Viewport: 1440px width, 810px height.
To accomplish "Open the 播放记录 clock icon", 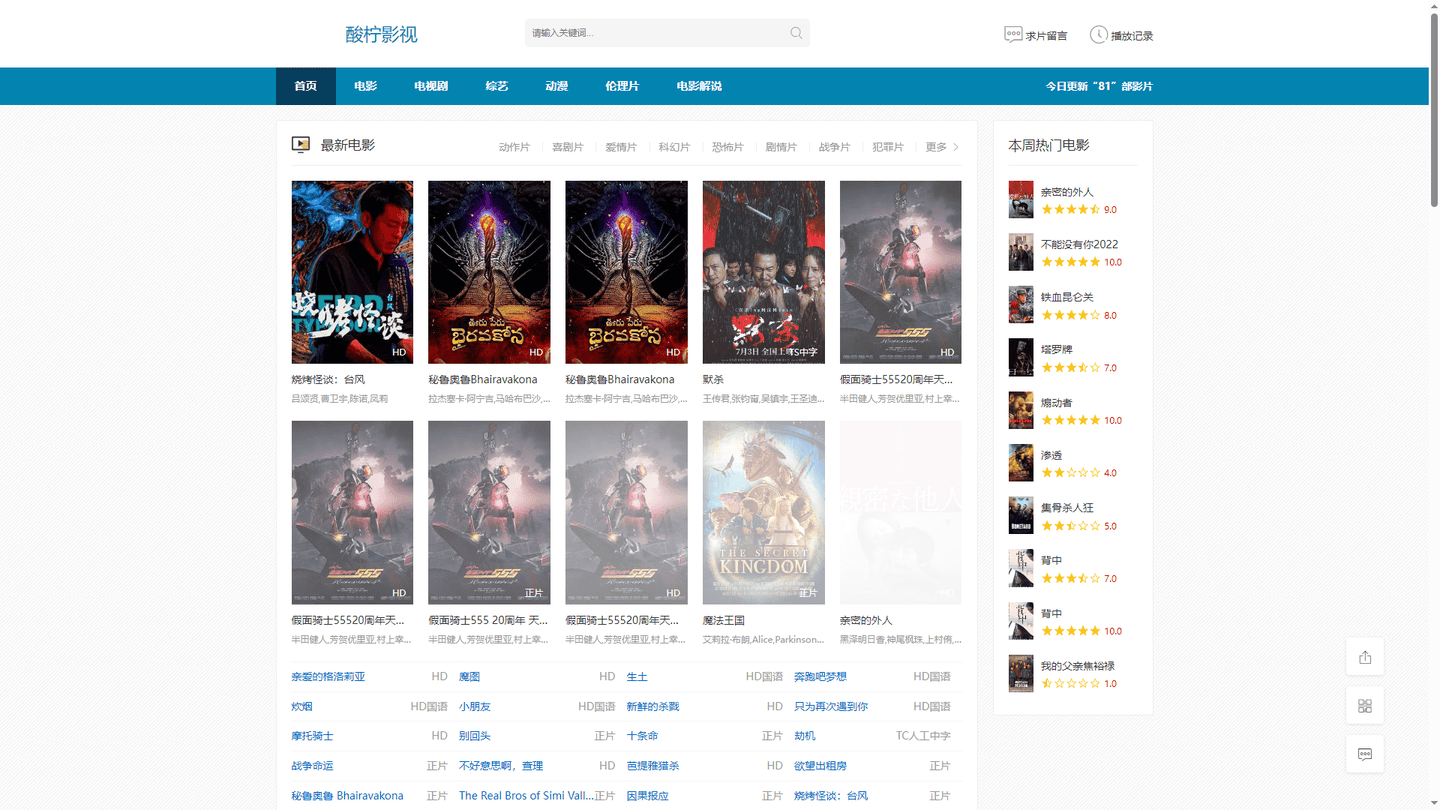I will coord(1098,35).
